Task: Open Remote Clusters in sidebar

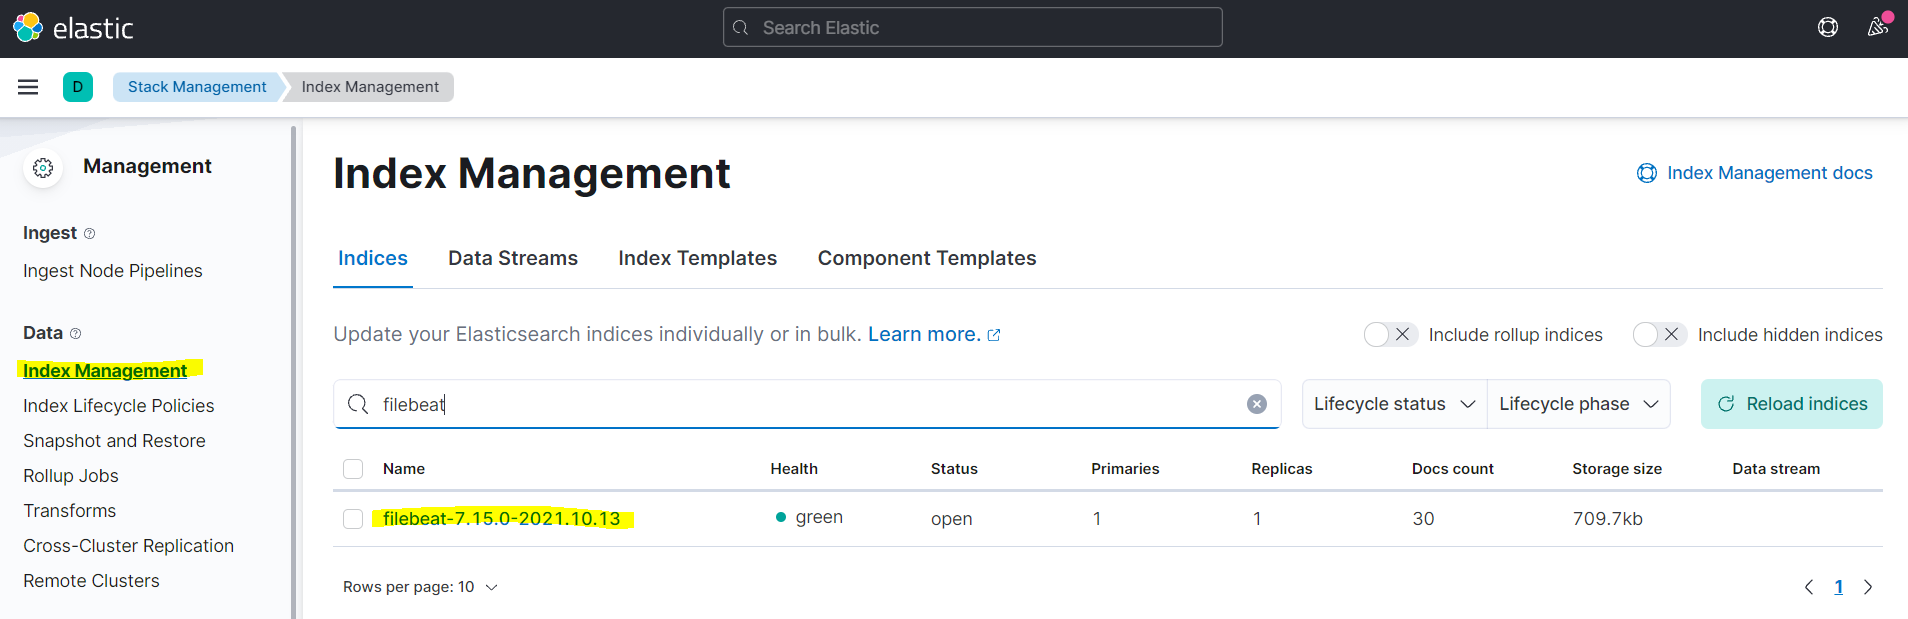Action: point(91,581)
